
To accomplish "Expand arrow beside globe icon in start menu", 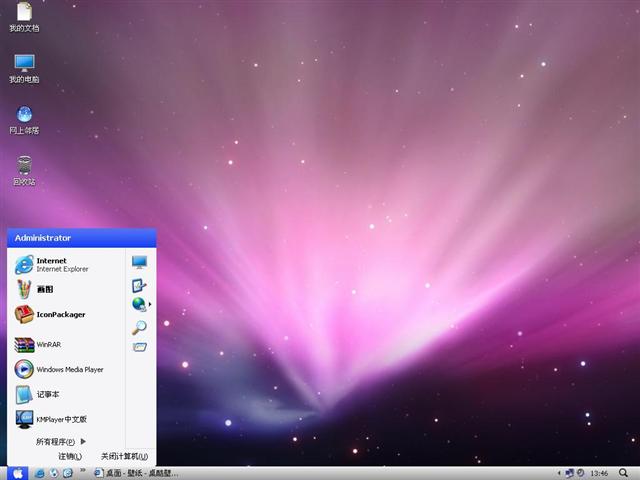I will point(150,304).
